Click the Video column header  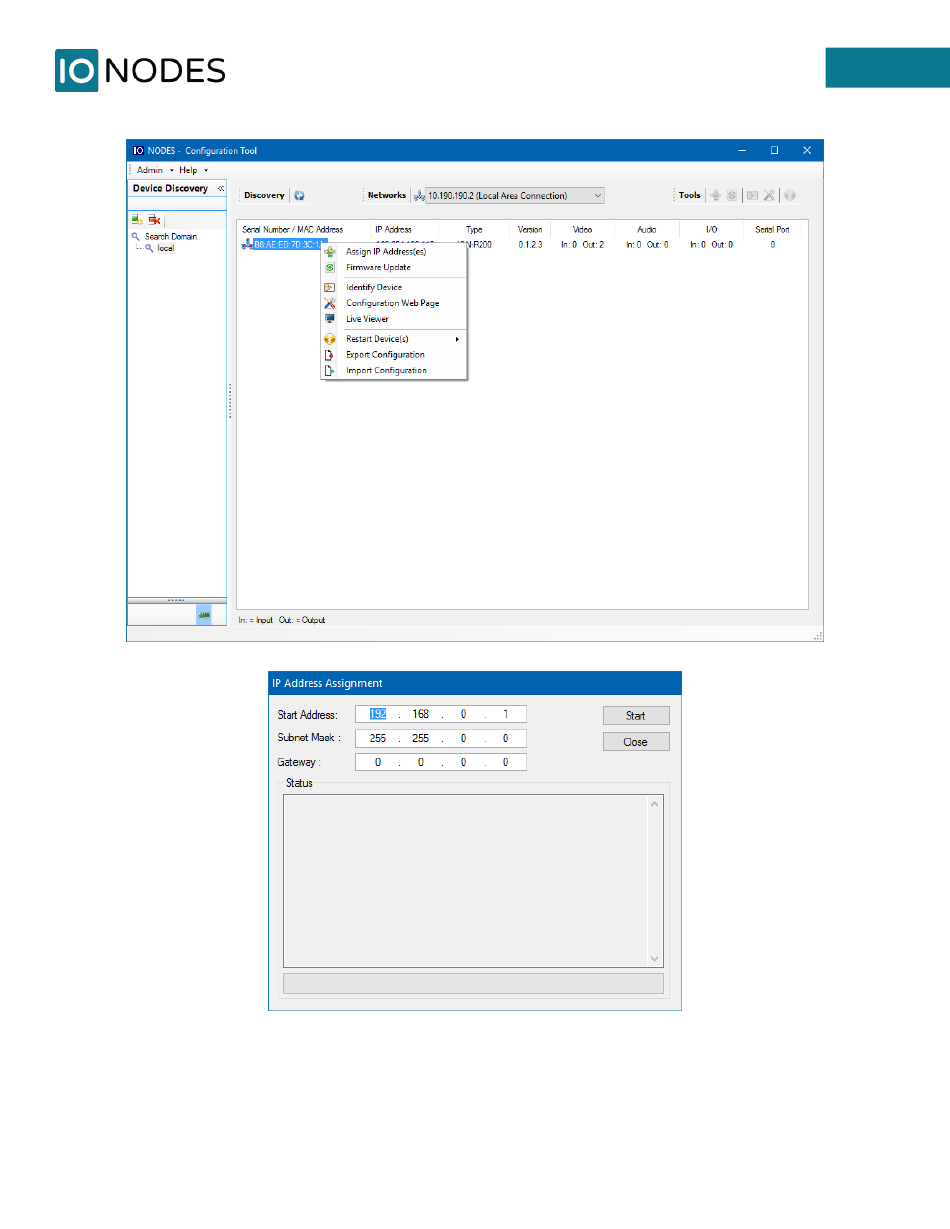click(582, 230)
